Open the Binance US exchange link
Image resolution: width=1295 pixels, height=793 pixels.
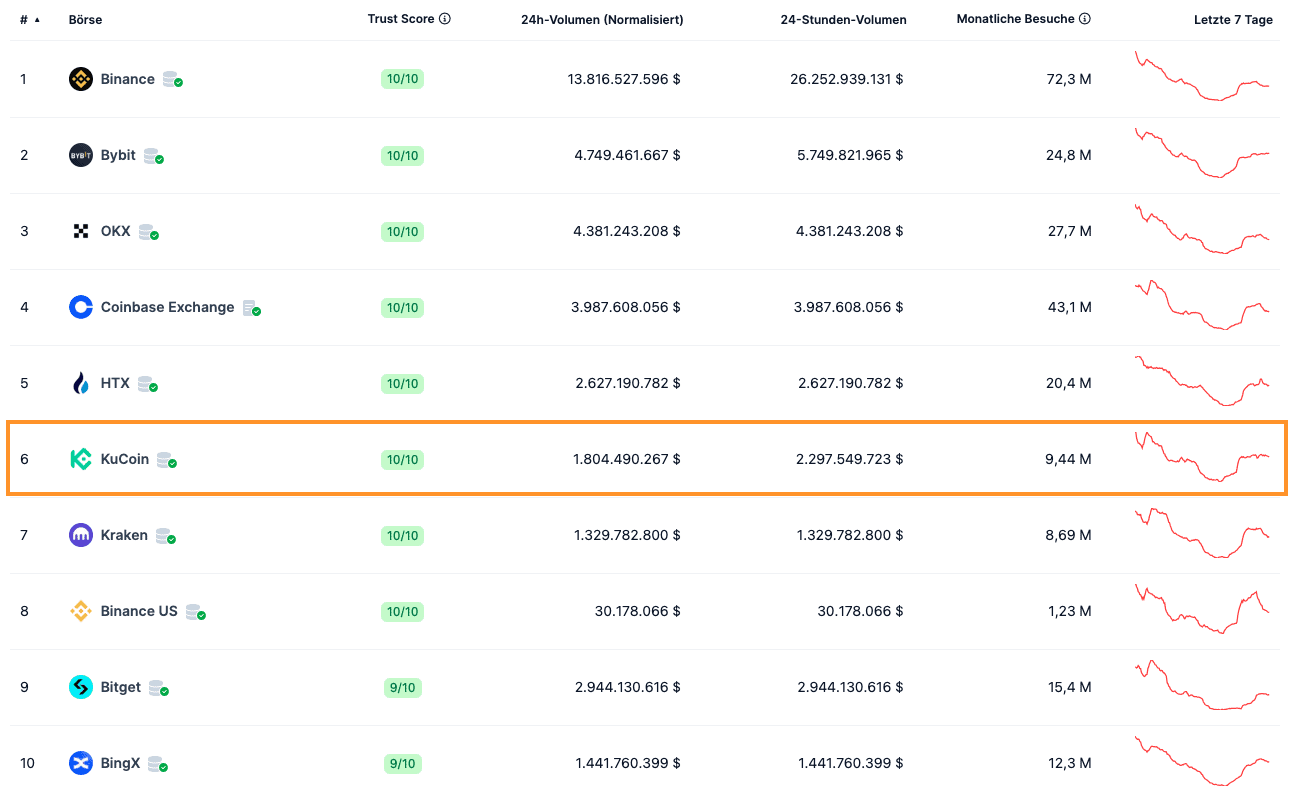pos(139,611)
